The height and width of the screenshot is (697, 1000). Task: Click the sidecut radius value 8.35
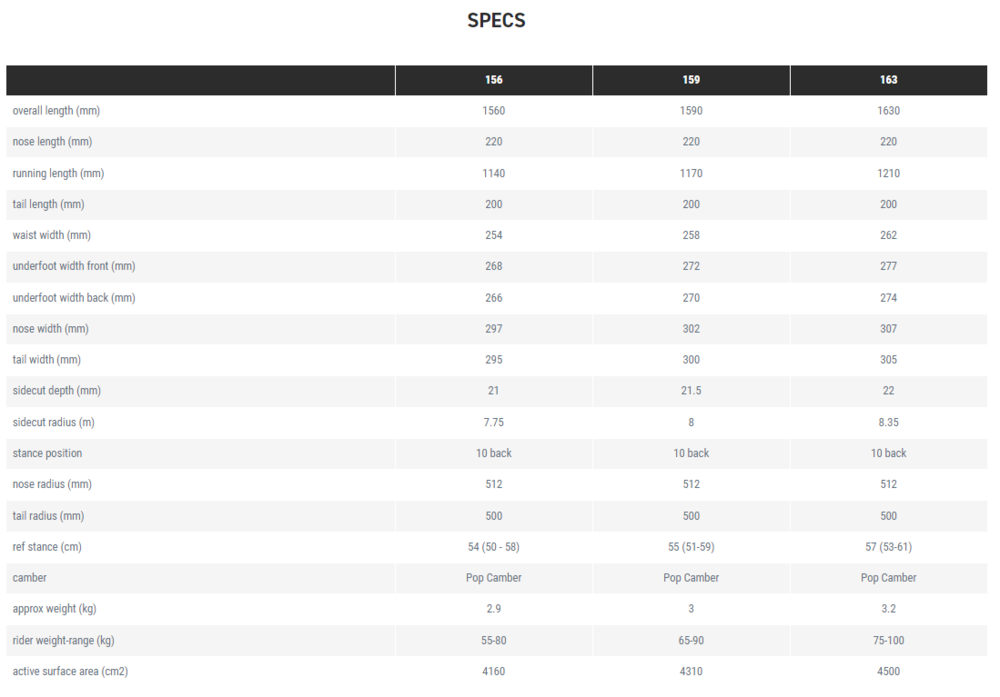889,422
